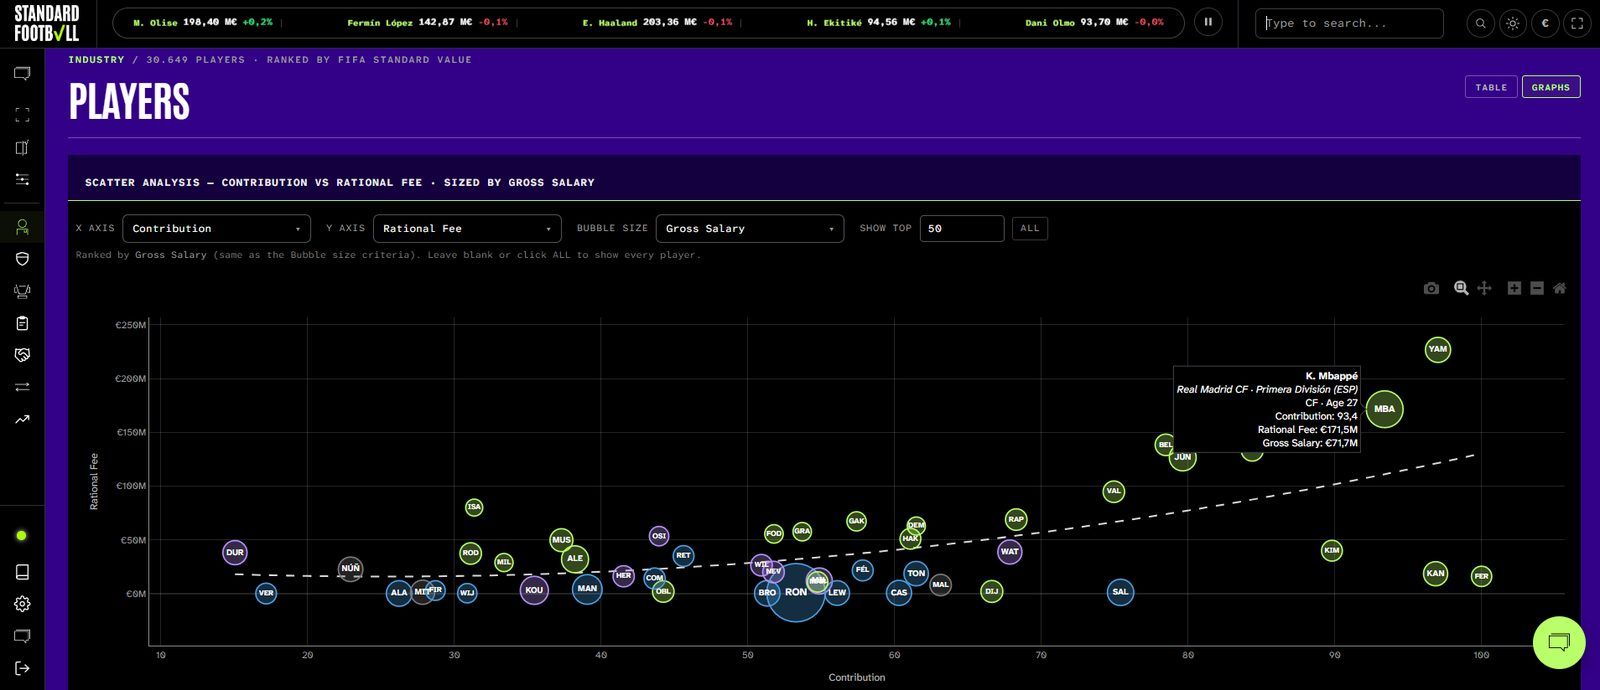Open the Clubs shield icon in sidebar
Image resolution: width=1600 pixels, height=690 pixels.
[x=22, y=259]
